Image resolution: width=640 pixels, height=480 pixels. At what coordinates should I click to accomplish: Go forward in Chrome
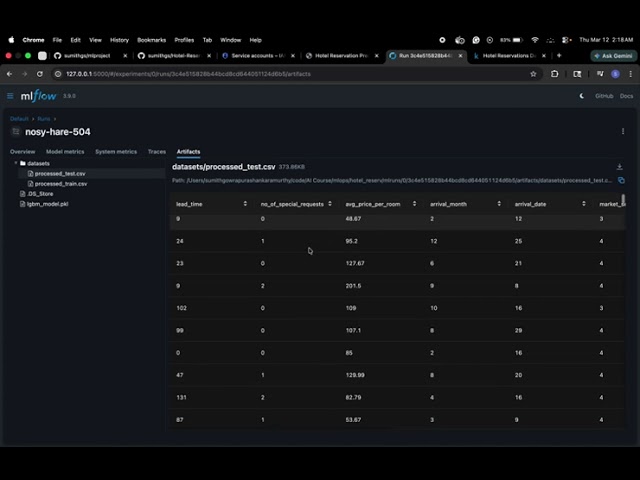pos(24,74)
